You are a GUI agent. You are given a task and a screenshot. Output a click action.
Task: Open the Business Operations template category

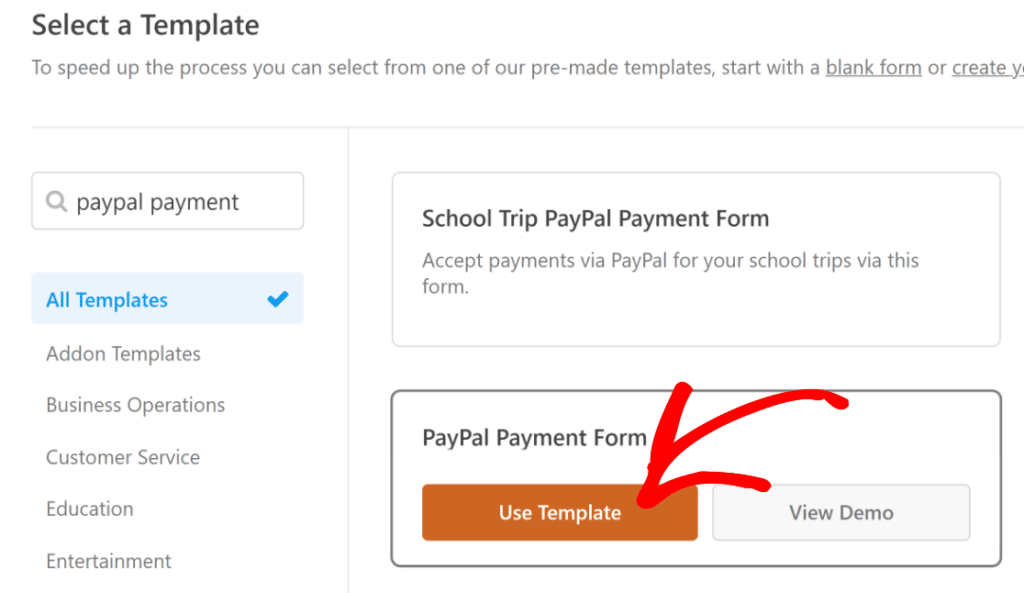(x=135, y=405)
